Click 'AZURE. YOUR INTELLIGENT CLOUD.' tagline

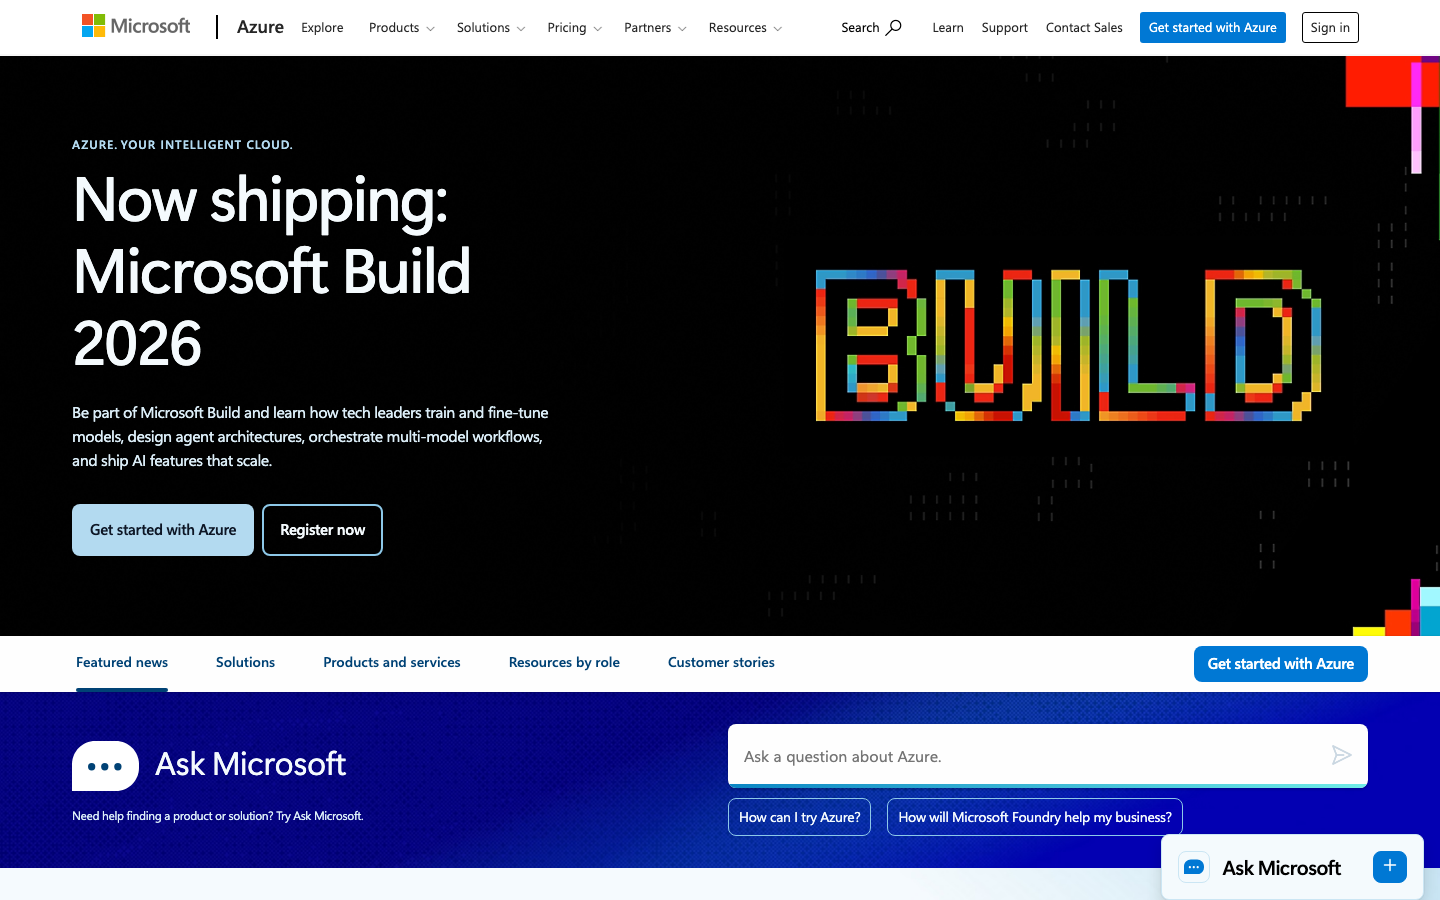point(182,145)
